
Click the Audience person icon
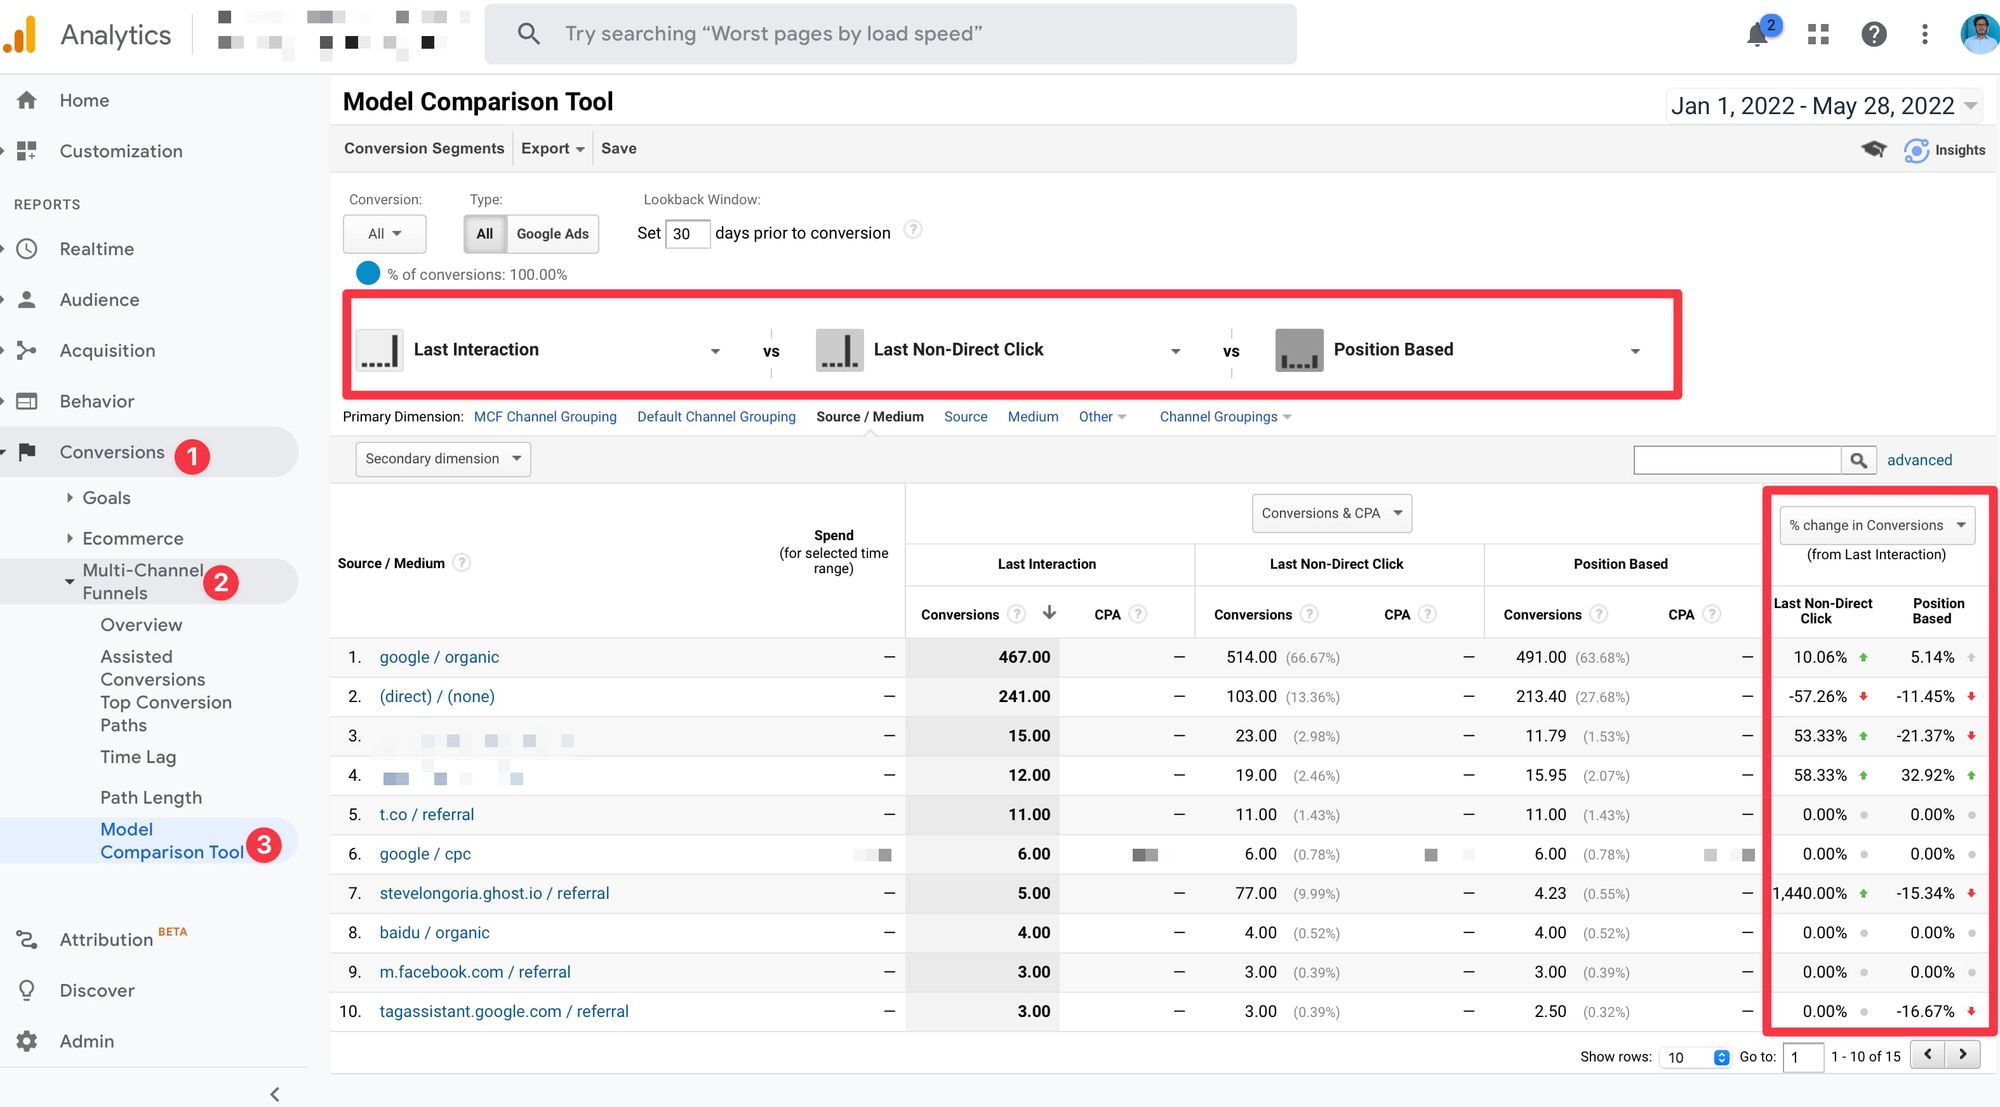pyautogui.click(x=27, y=299)
